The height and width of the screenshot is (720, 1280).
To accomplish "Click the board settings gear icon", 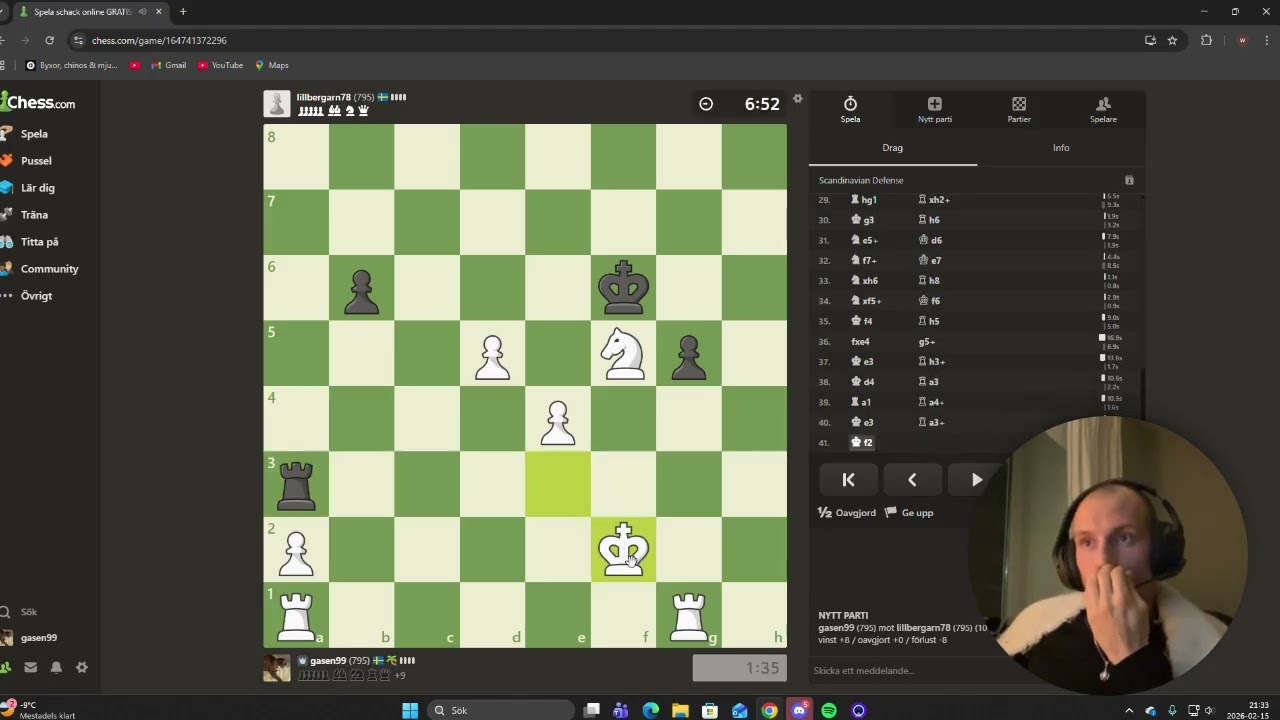I will [797, 98].
